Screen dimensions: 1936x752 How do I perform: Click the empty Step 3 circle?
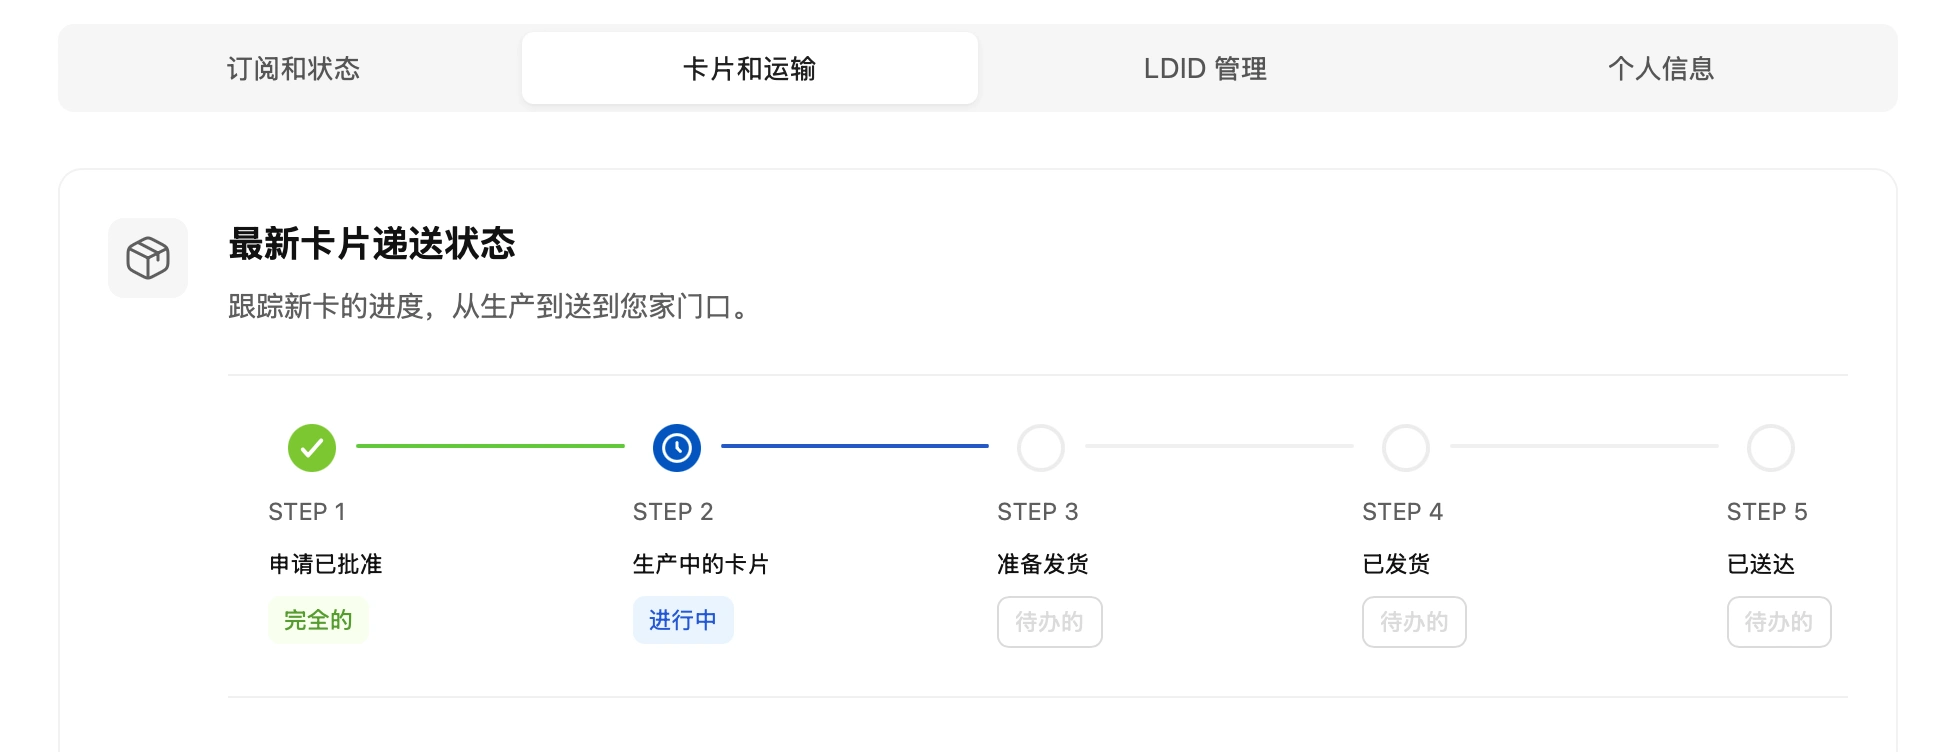[1041, 448]
